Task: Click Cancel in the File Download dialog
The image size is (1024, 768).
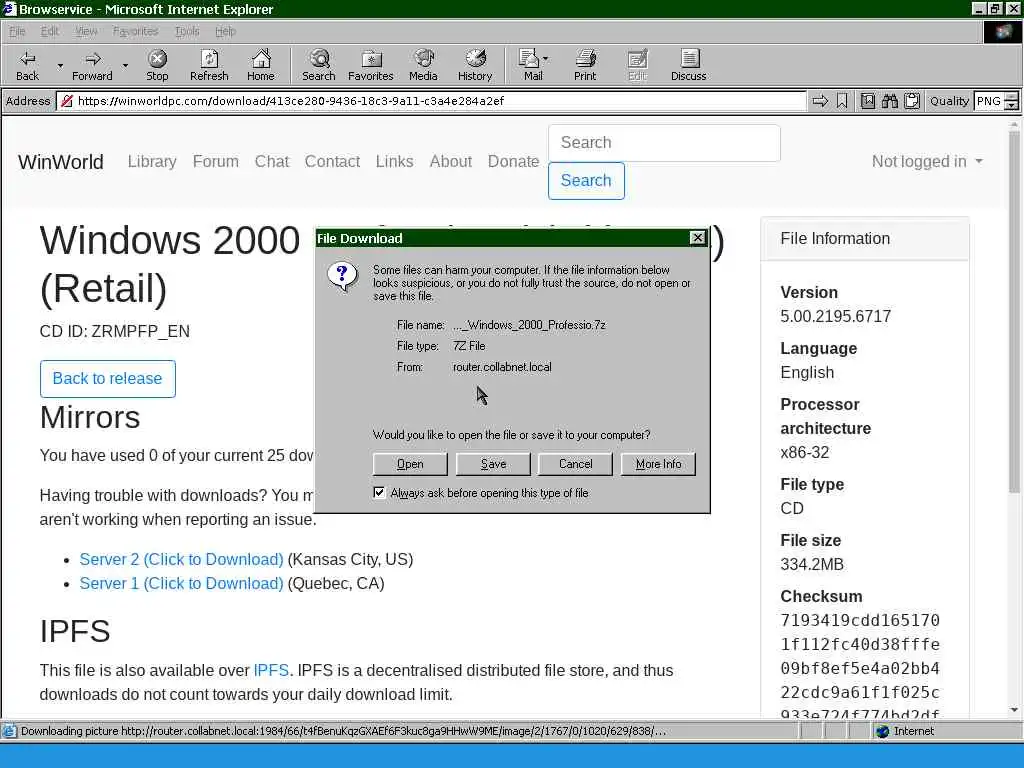Action: coord(575,464)
